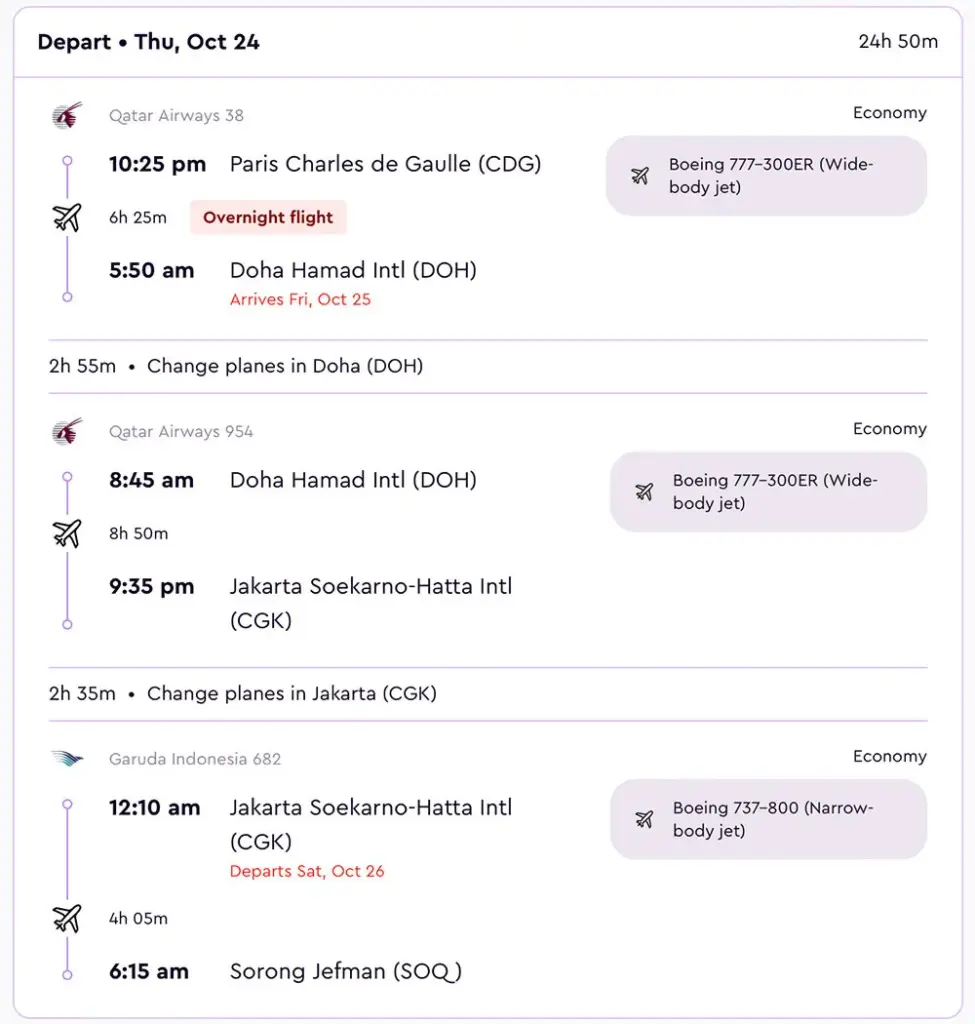Click the plane icon beside 8h 50m duration

[67, 533]
